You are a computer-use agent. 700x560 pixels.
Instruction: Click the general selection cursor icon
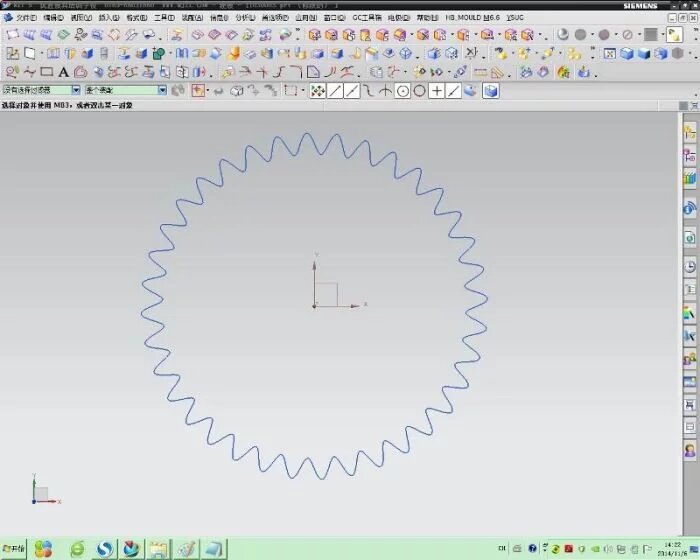pyautogui.click(x=197, y=91)
